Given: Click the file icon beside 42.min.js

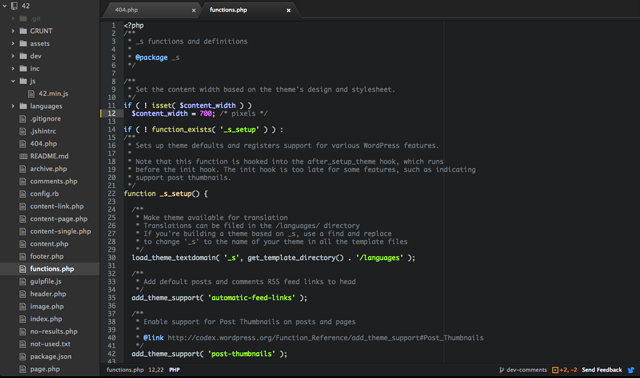Looking at the screenshot, I should 31,94.
